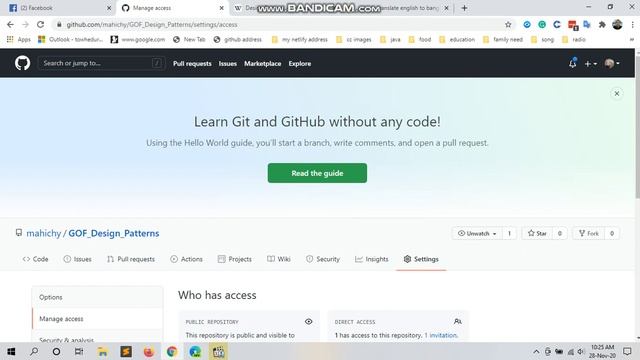This screenshot has width=640, height=360.
Task: Switch to the Projects tab
Action: [235, 259]
